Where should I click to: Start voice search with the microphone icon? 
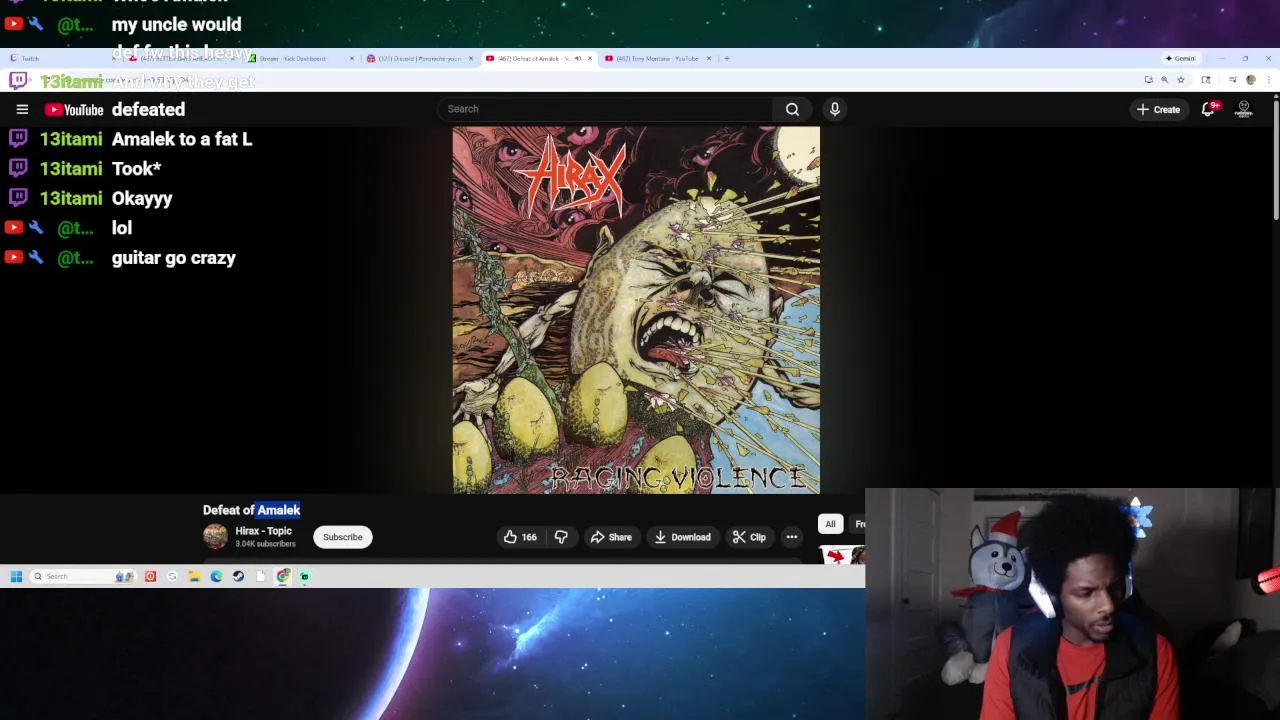(834, 109)
